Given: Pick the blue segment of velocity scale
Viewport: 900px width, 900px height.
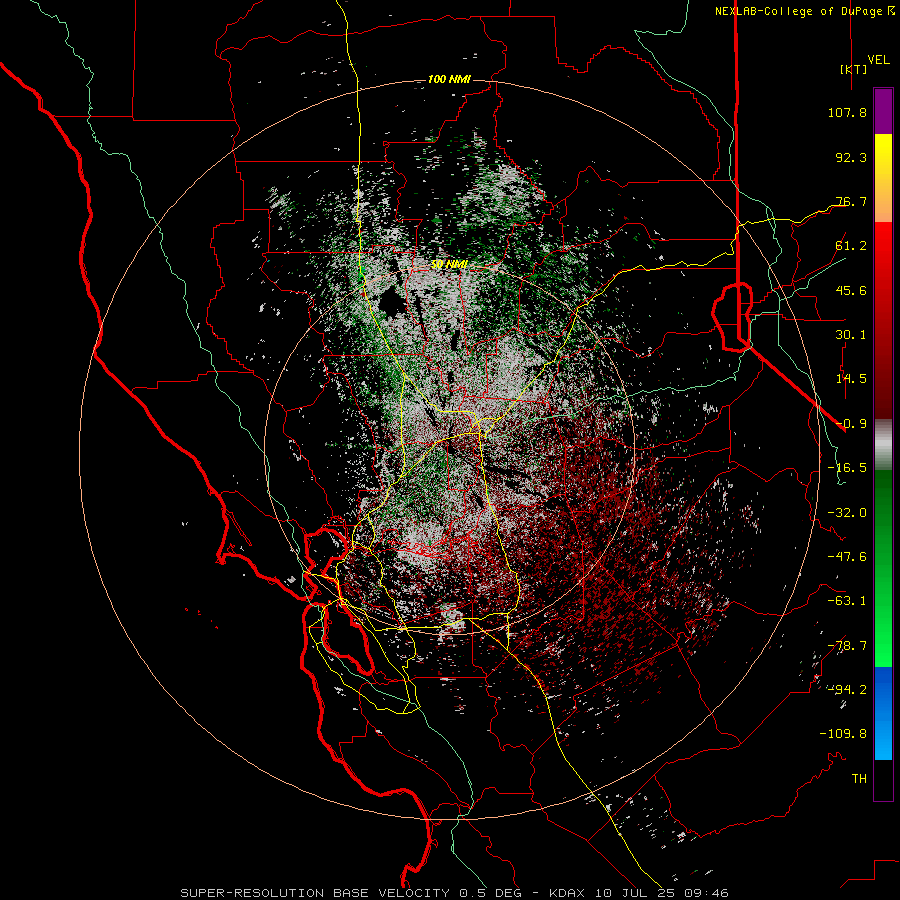Looking at the screenshot, I should click(883, 713).
